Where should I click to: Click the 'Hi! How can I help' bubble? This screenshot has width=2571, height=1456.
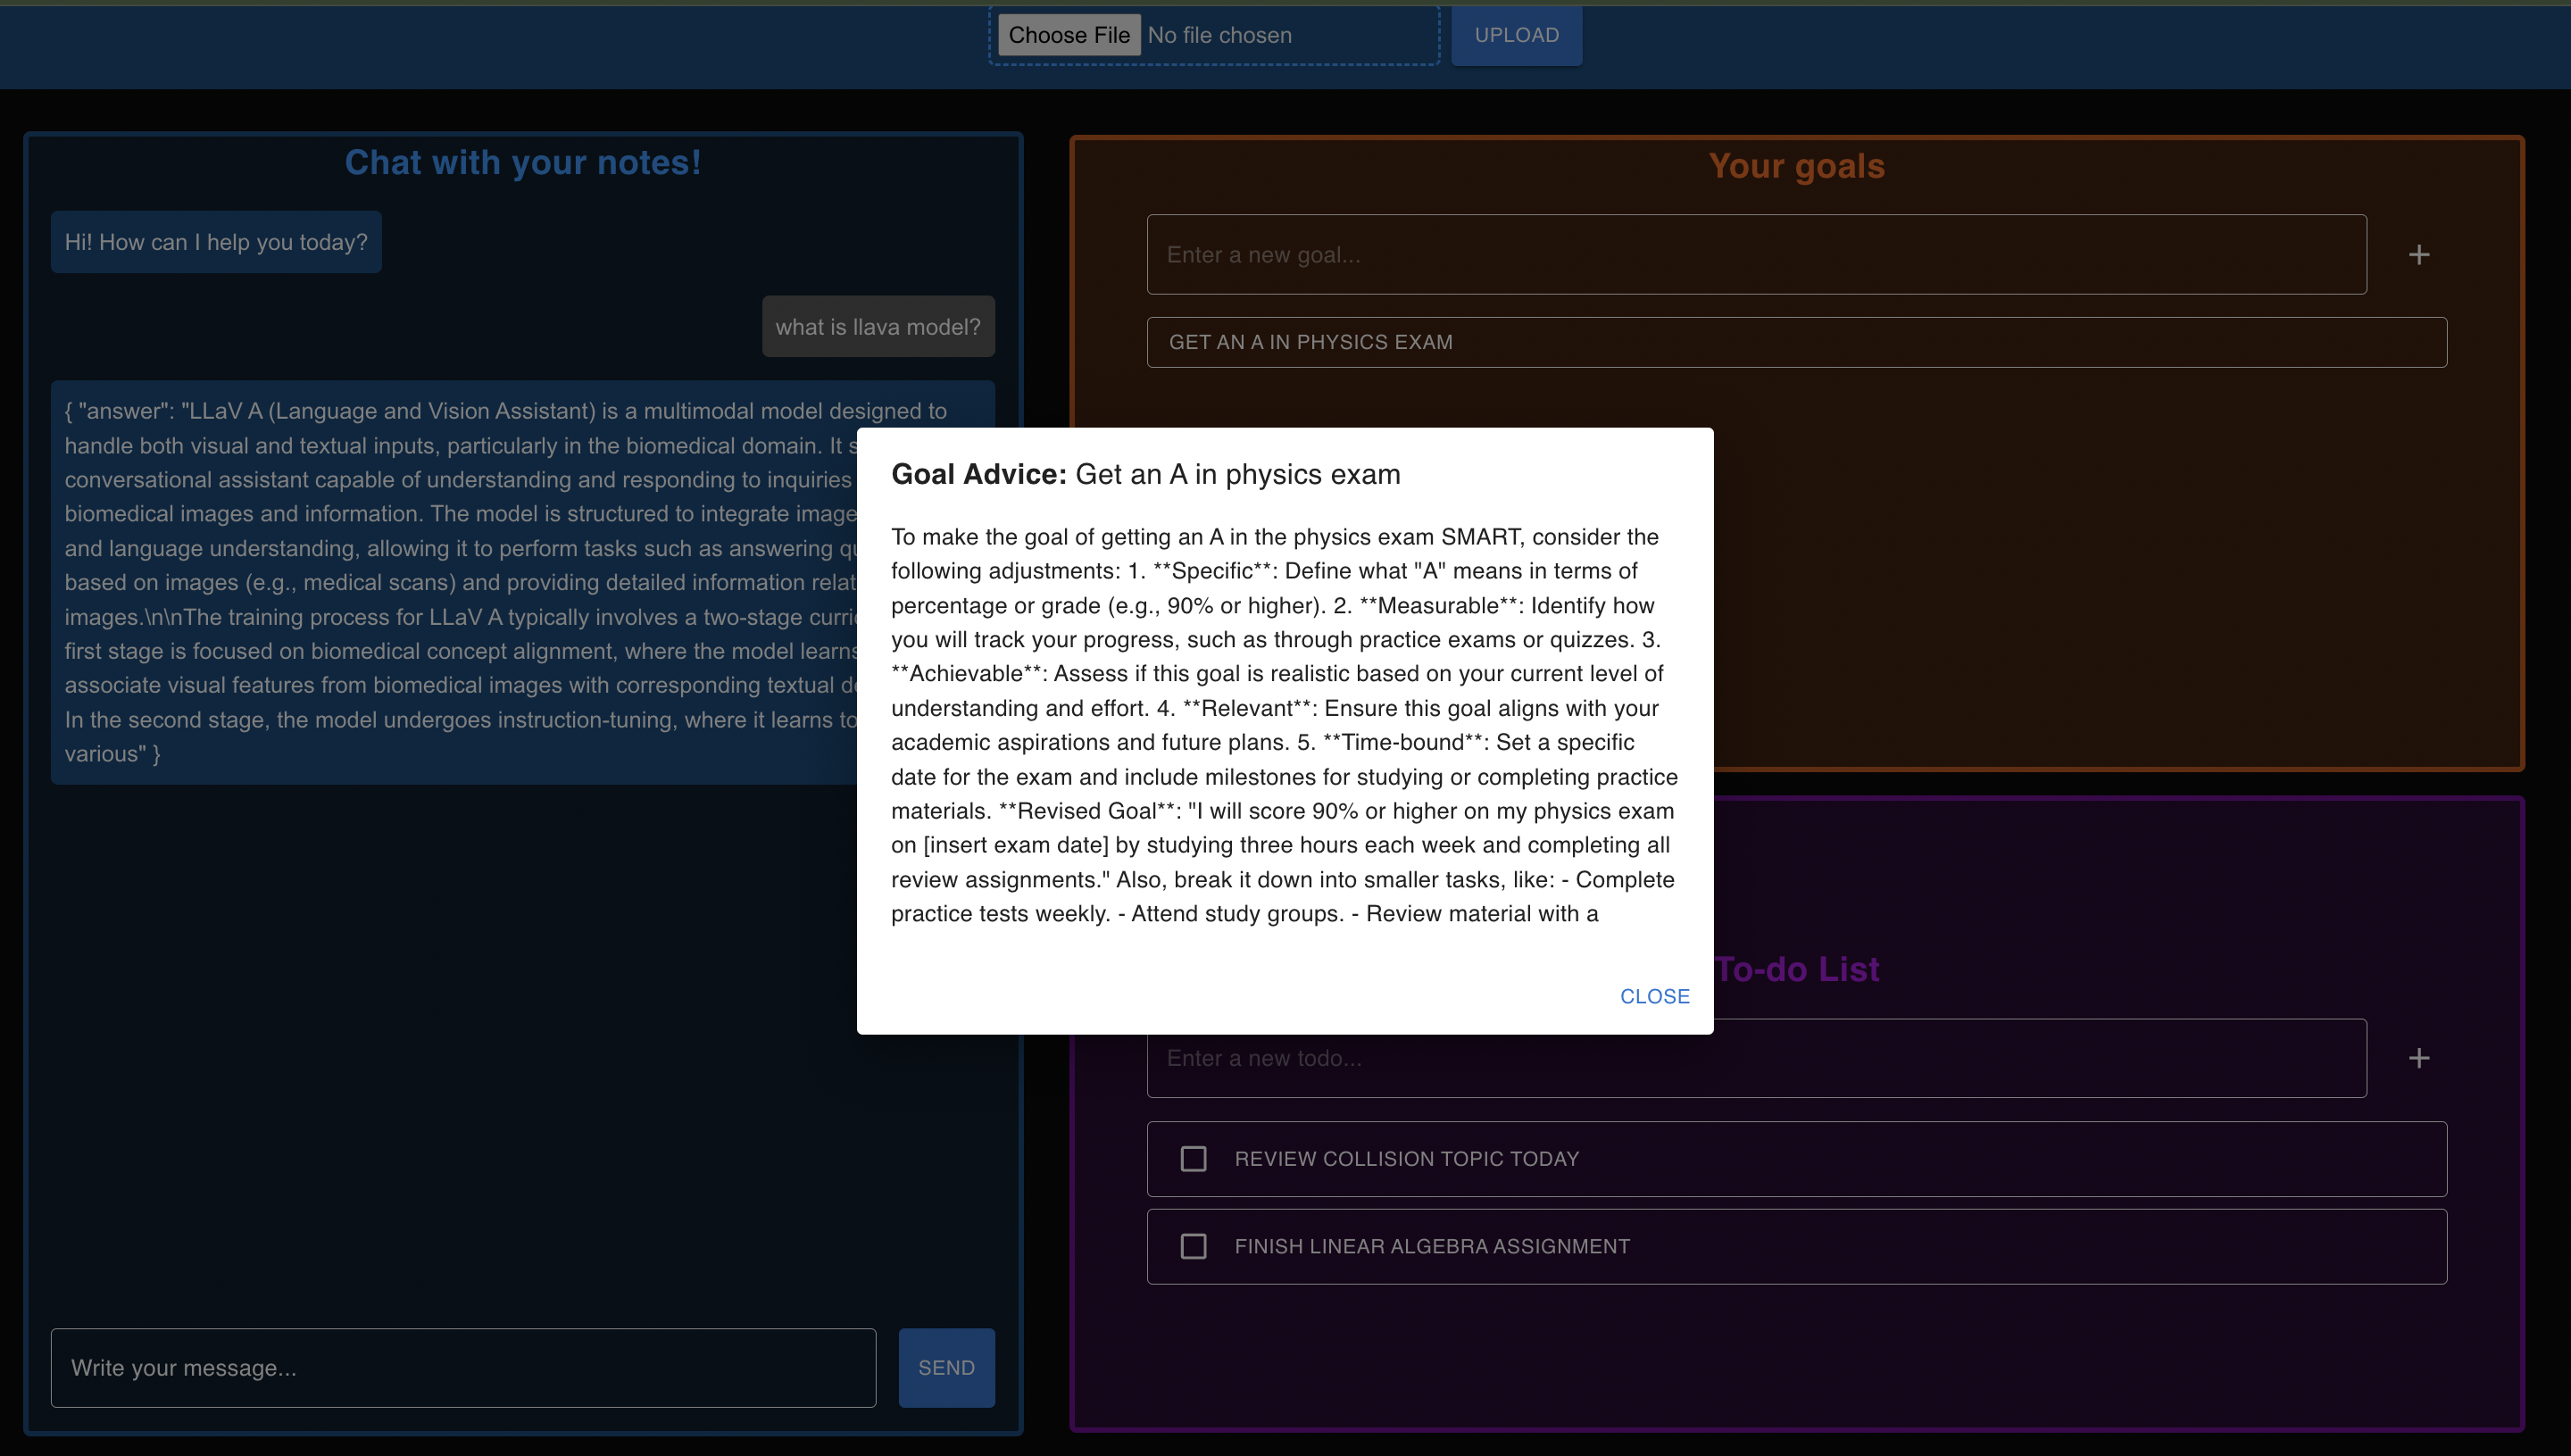pyautogui.click(x=216, y=242)
